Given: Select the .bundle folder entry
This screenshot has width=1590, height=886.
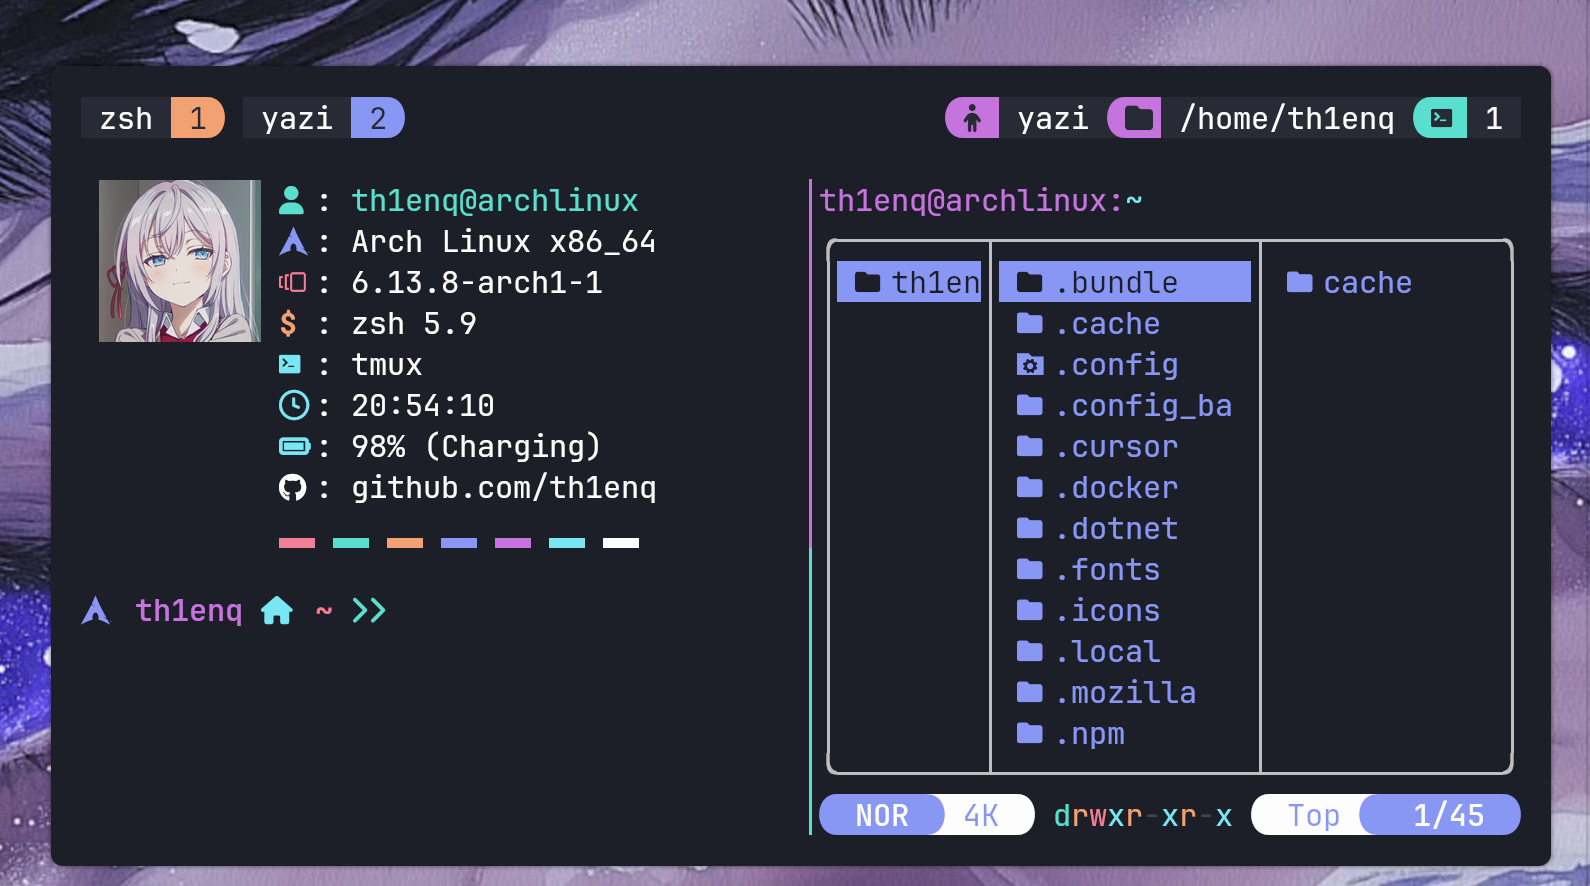Looking at the screenshot, I should tap(1124, 282).
